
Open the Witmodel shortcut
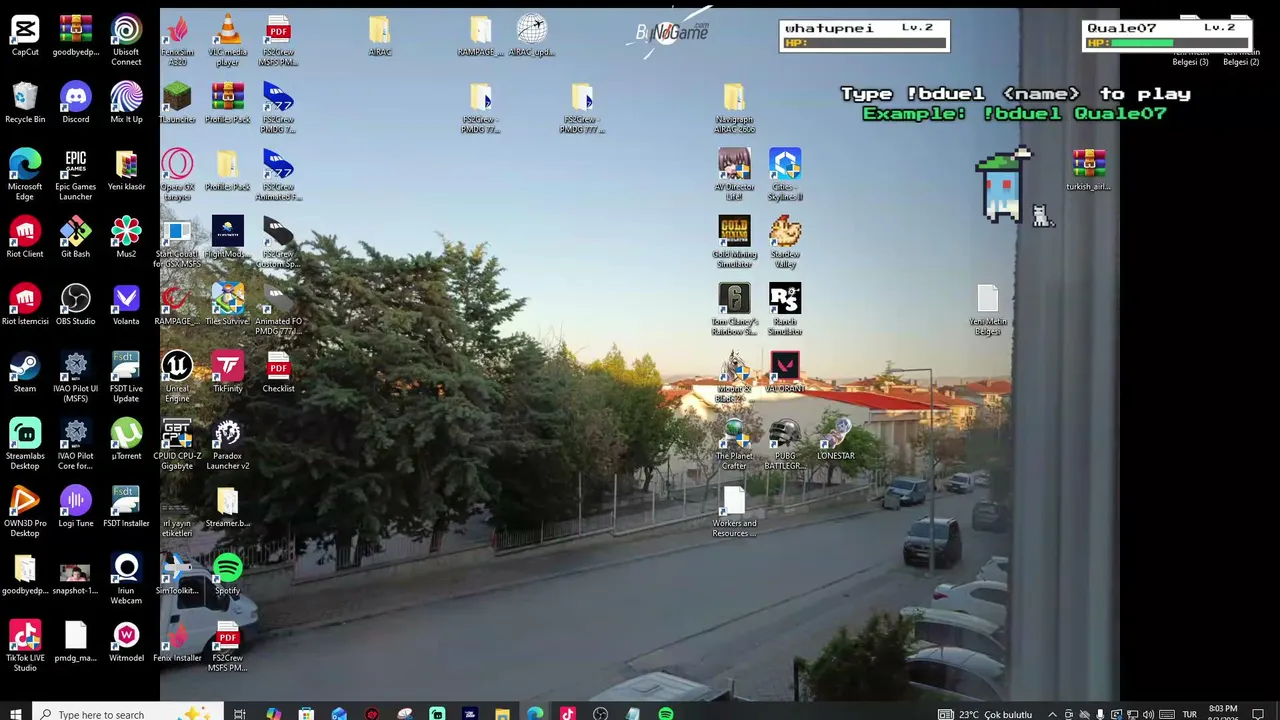point(126,641)
